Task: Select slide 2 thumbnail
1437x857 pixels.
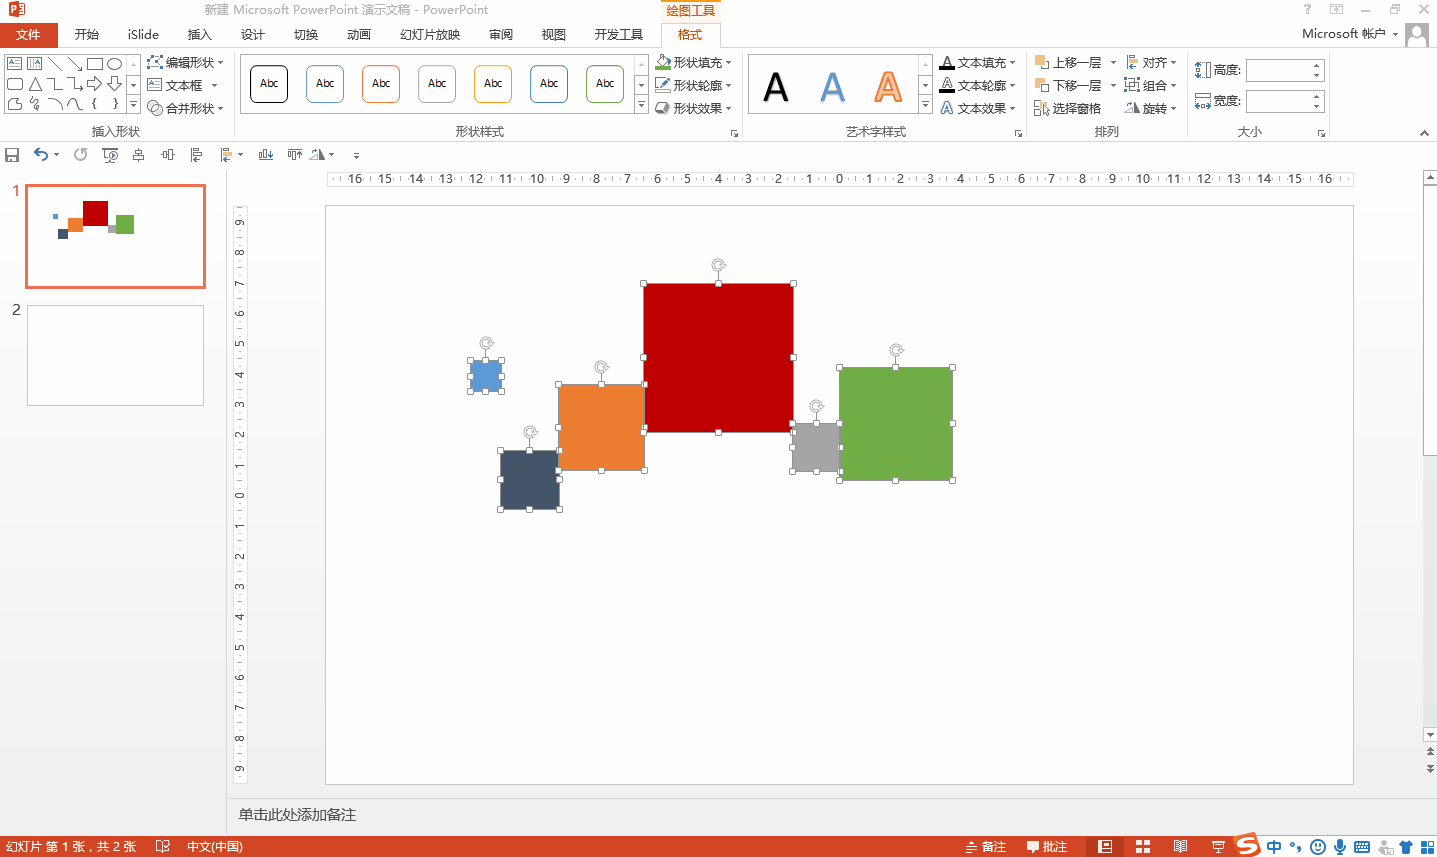Action: coord(115,355)
